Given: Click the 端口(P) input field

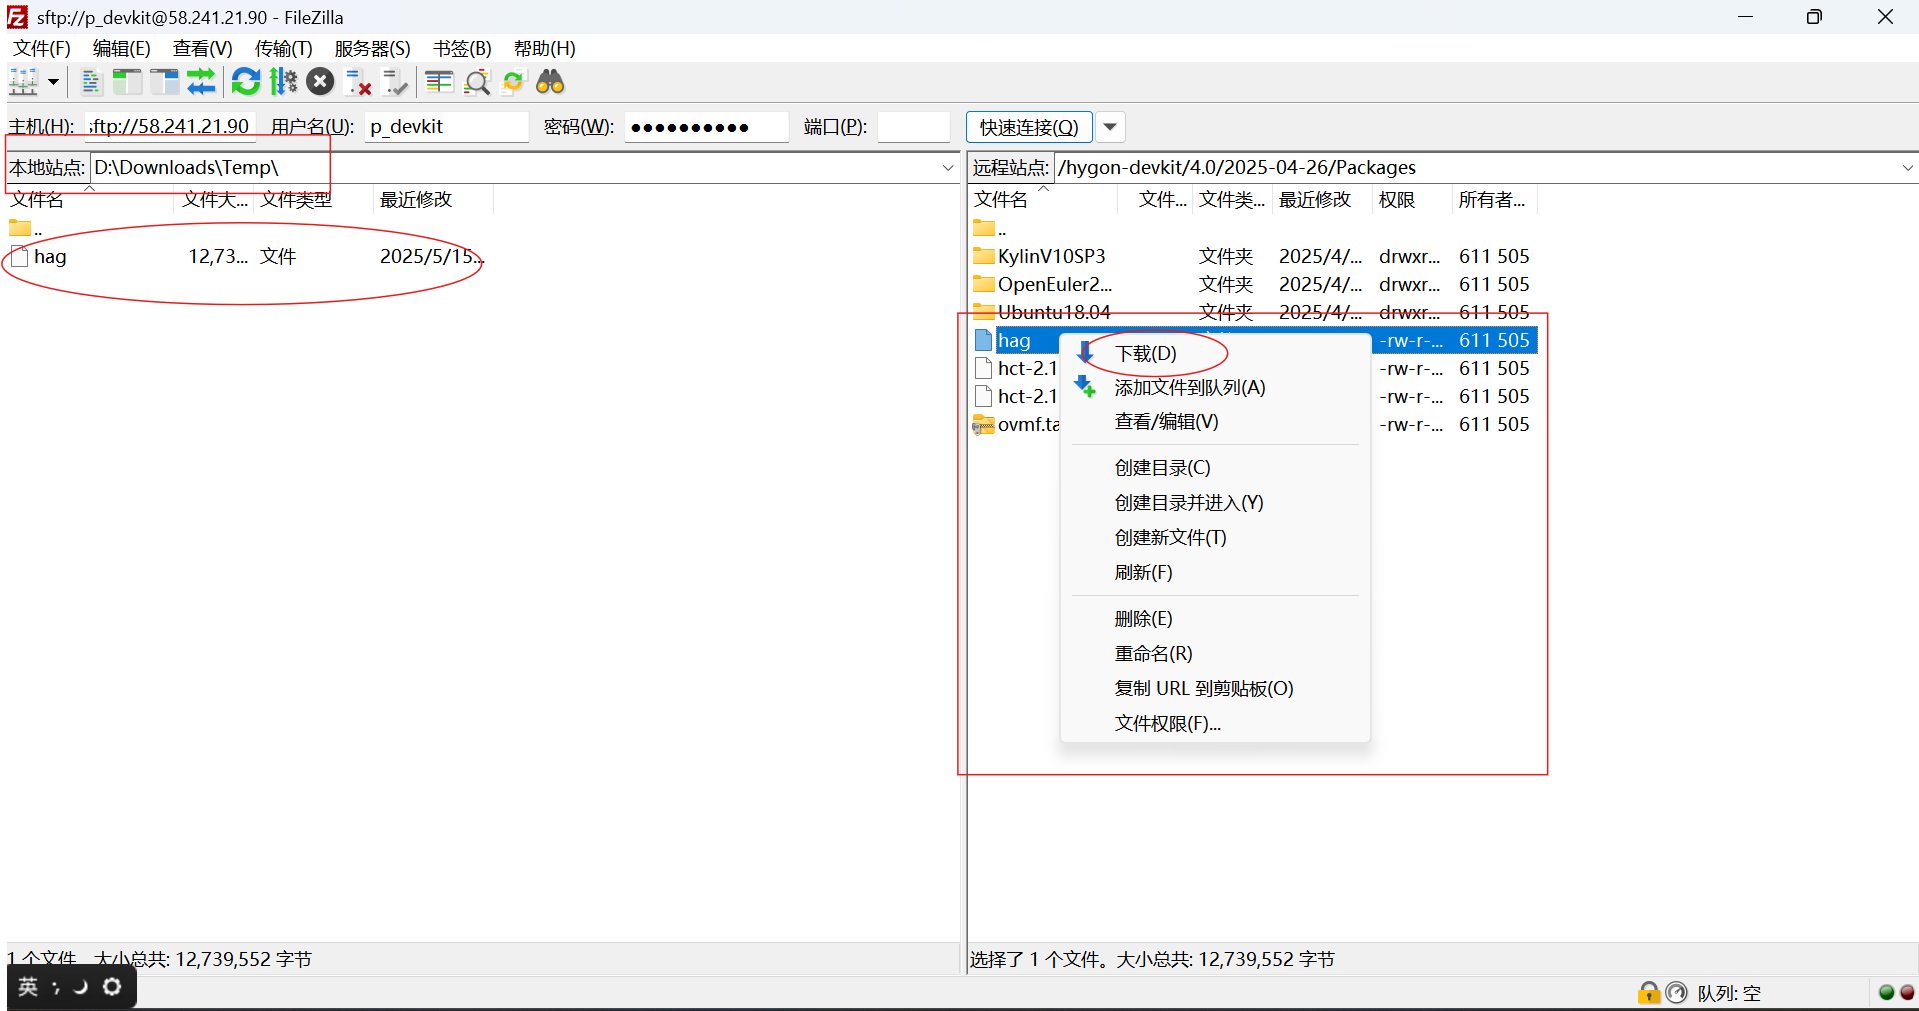Looking at the screenshot, I should coord(913,127).
